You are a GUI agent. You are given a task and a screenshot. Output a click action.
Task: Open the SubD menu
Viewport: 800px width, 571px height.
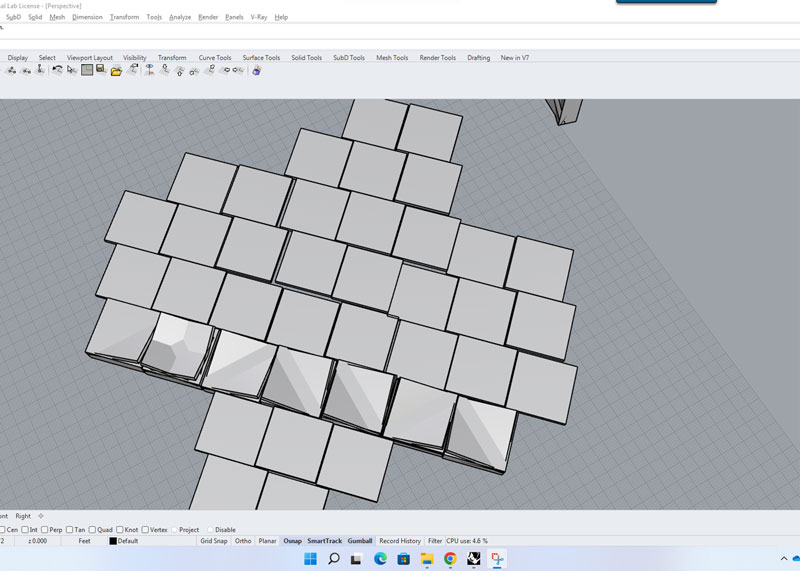[13, 17]
